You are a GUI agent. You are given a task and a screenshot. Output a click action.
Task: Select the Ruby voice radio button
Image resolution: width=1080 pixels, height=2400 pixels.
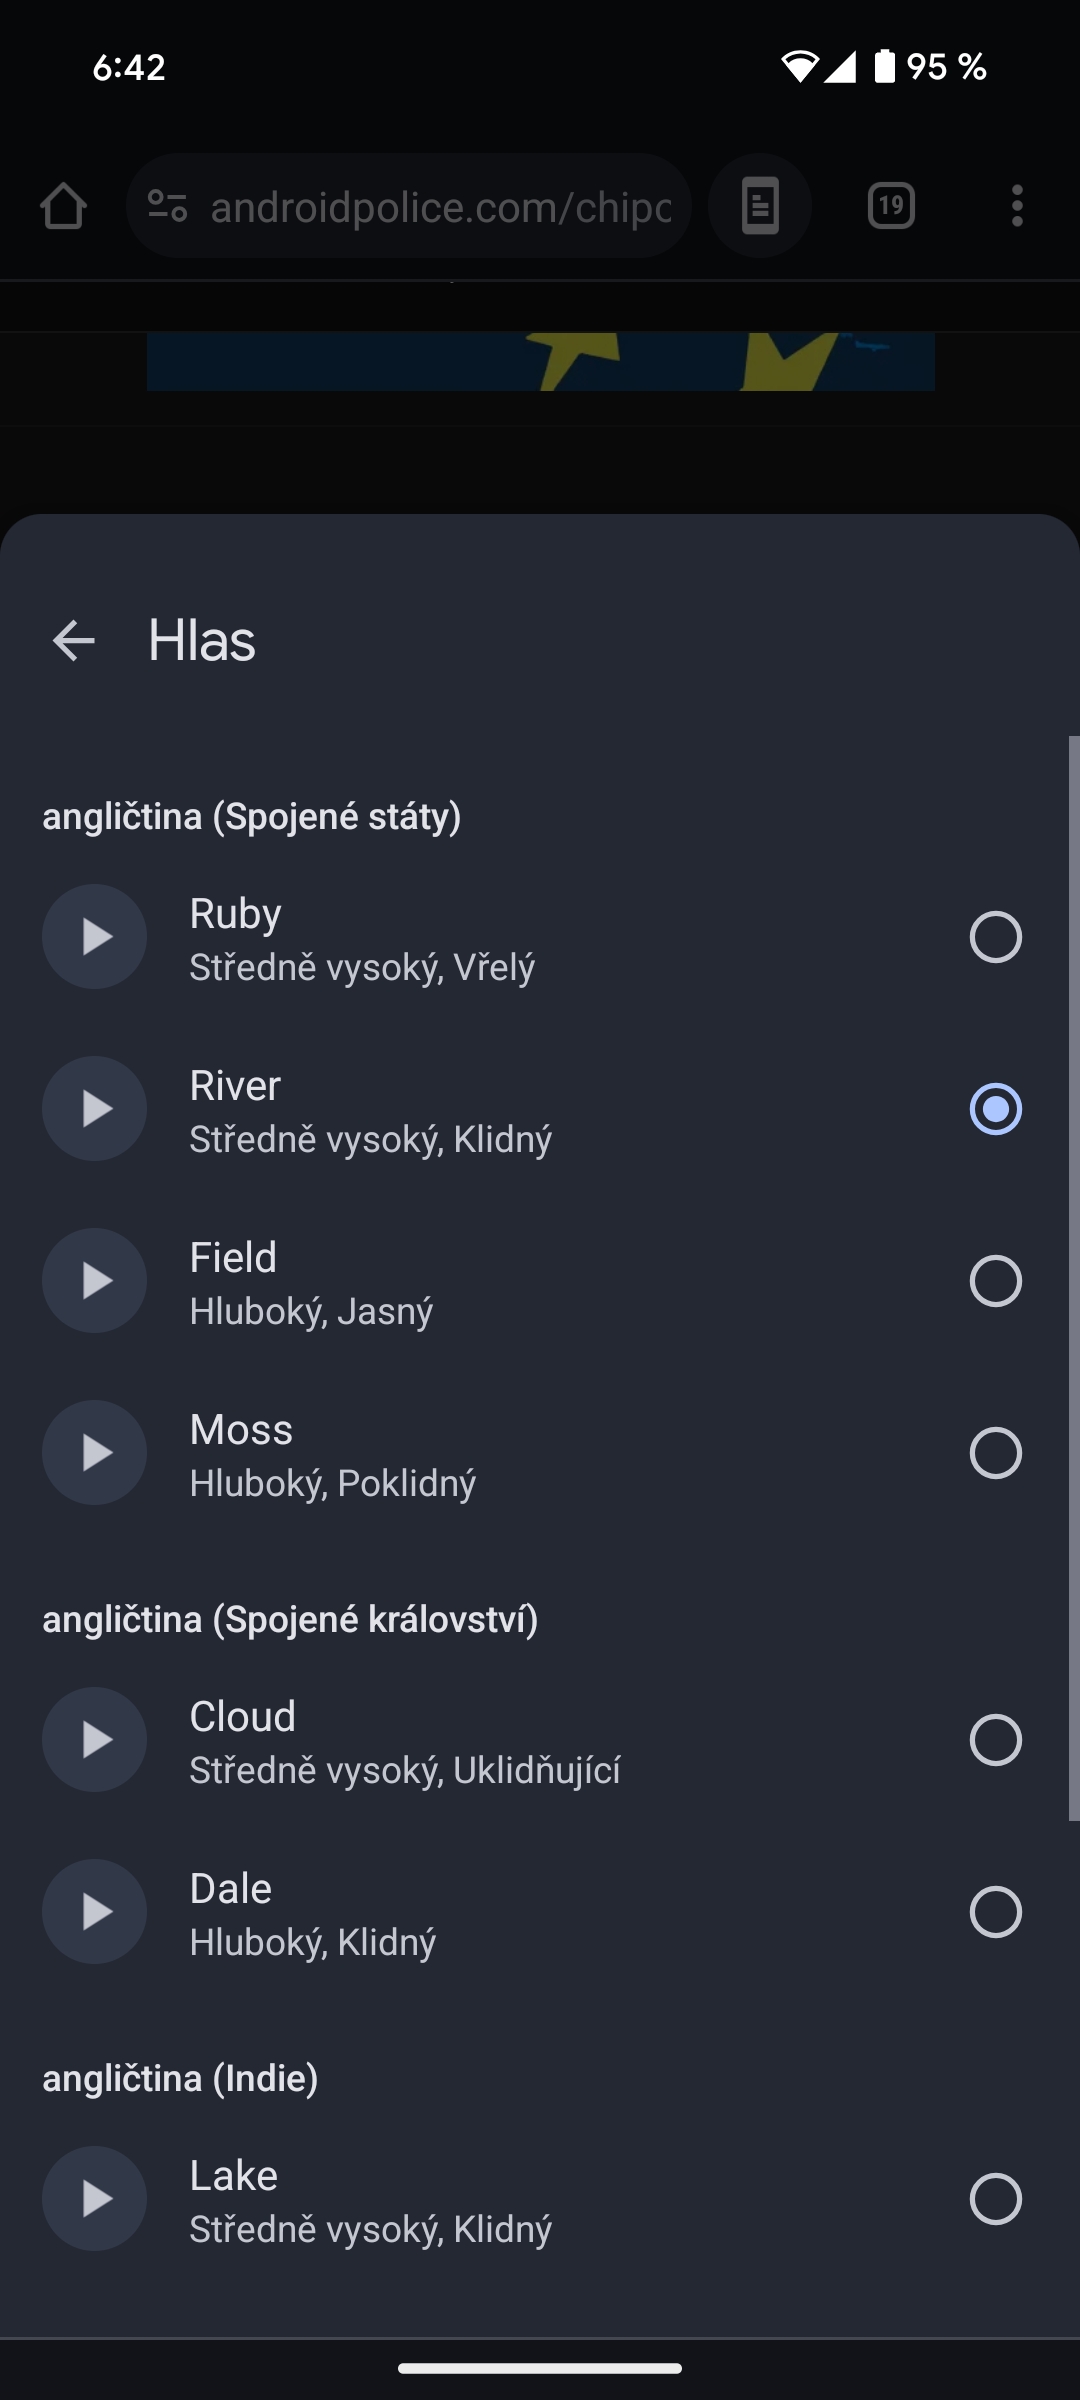995,937
